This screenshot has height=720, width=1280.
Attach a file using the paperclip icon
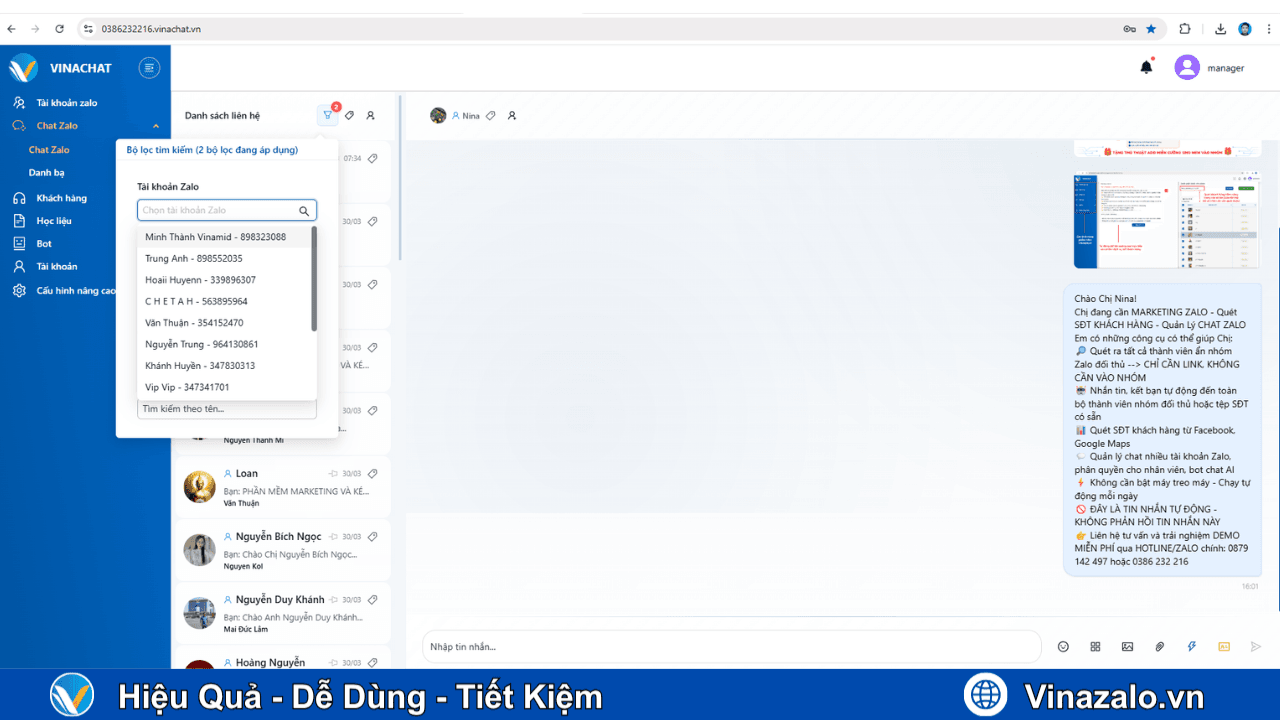(1159, 646)
